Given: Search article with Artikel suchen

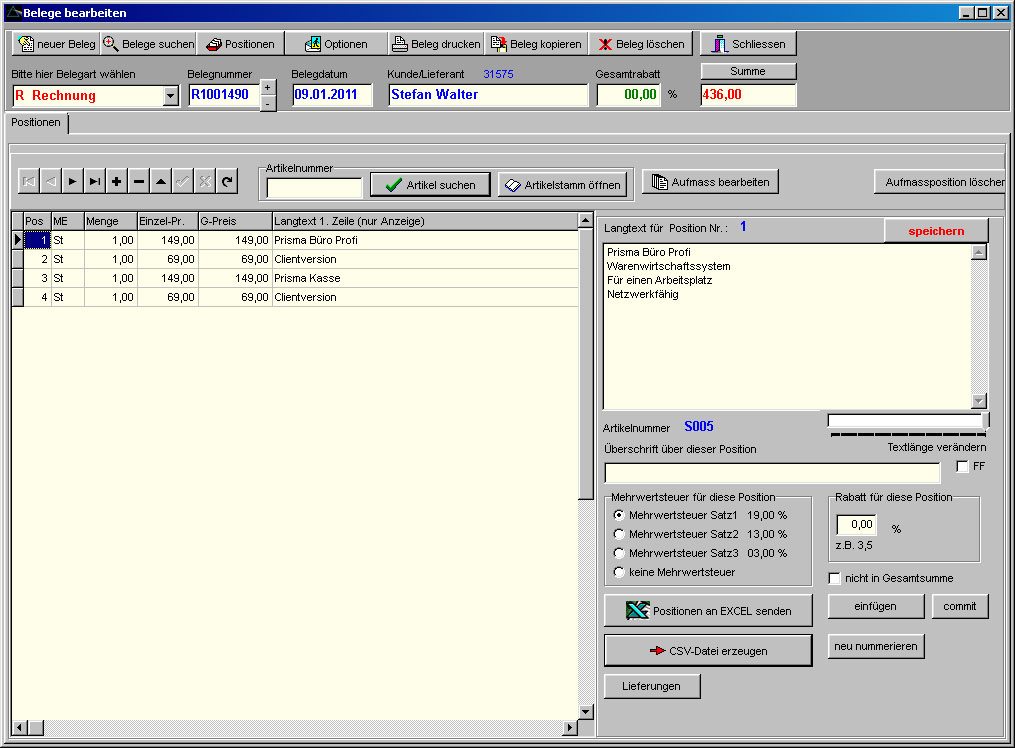Looking at the screenshot, I should point(430,185).
